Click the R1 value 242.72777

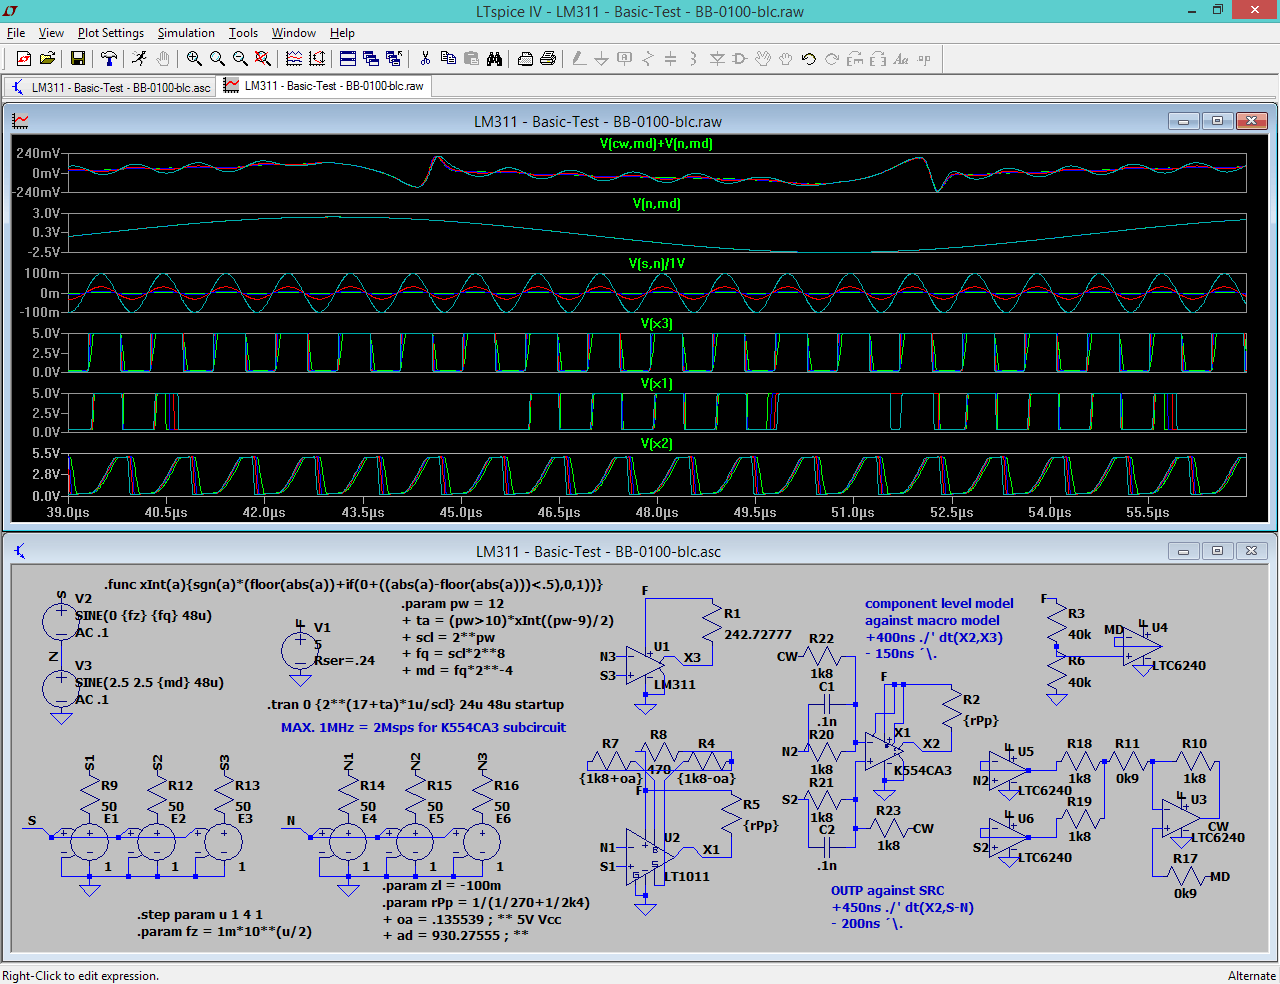pyautogui.click(x=758, y=635)
